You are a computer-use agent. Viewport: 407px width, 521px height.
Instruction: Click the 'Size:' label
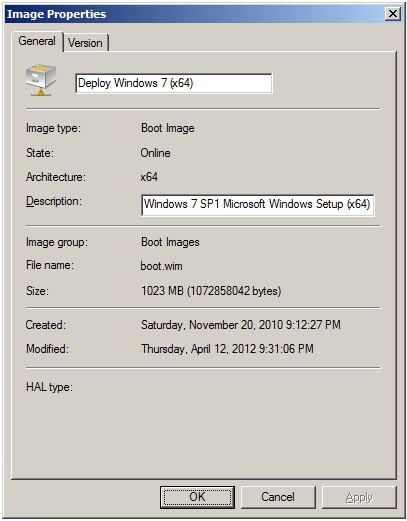click(37, 291)
